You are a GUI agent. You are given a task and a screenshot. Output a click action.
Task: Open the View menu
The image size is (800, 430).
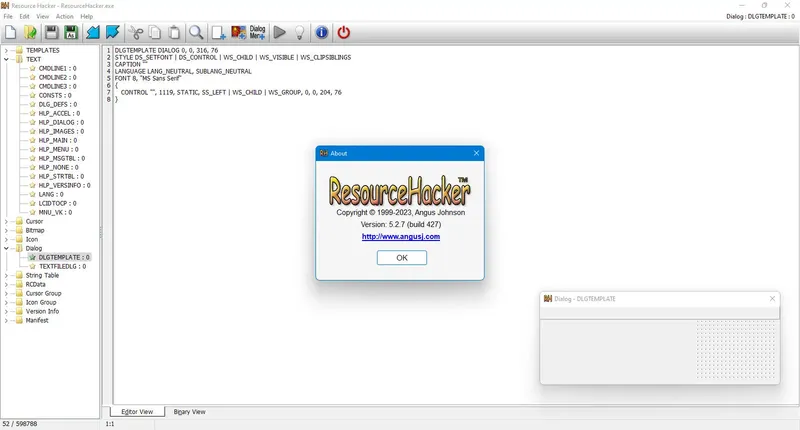(43, 16)
